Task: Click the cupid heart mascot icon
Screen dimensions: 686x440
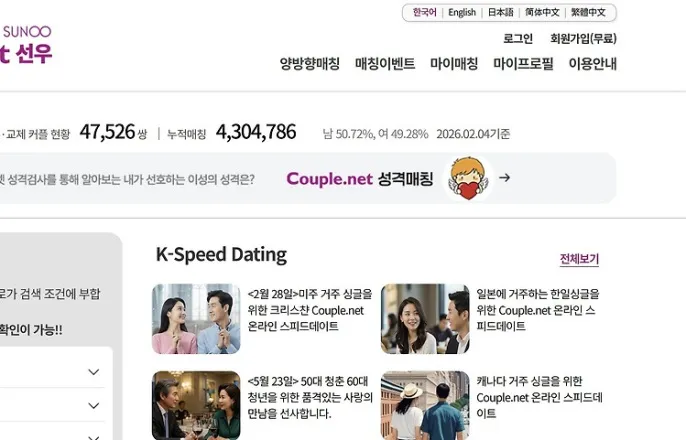Action: point(468,178)
